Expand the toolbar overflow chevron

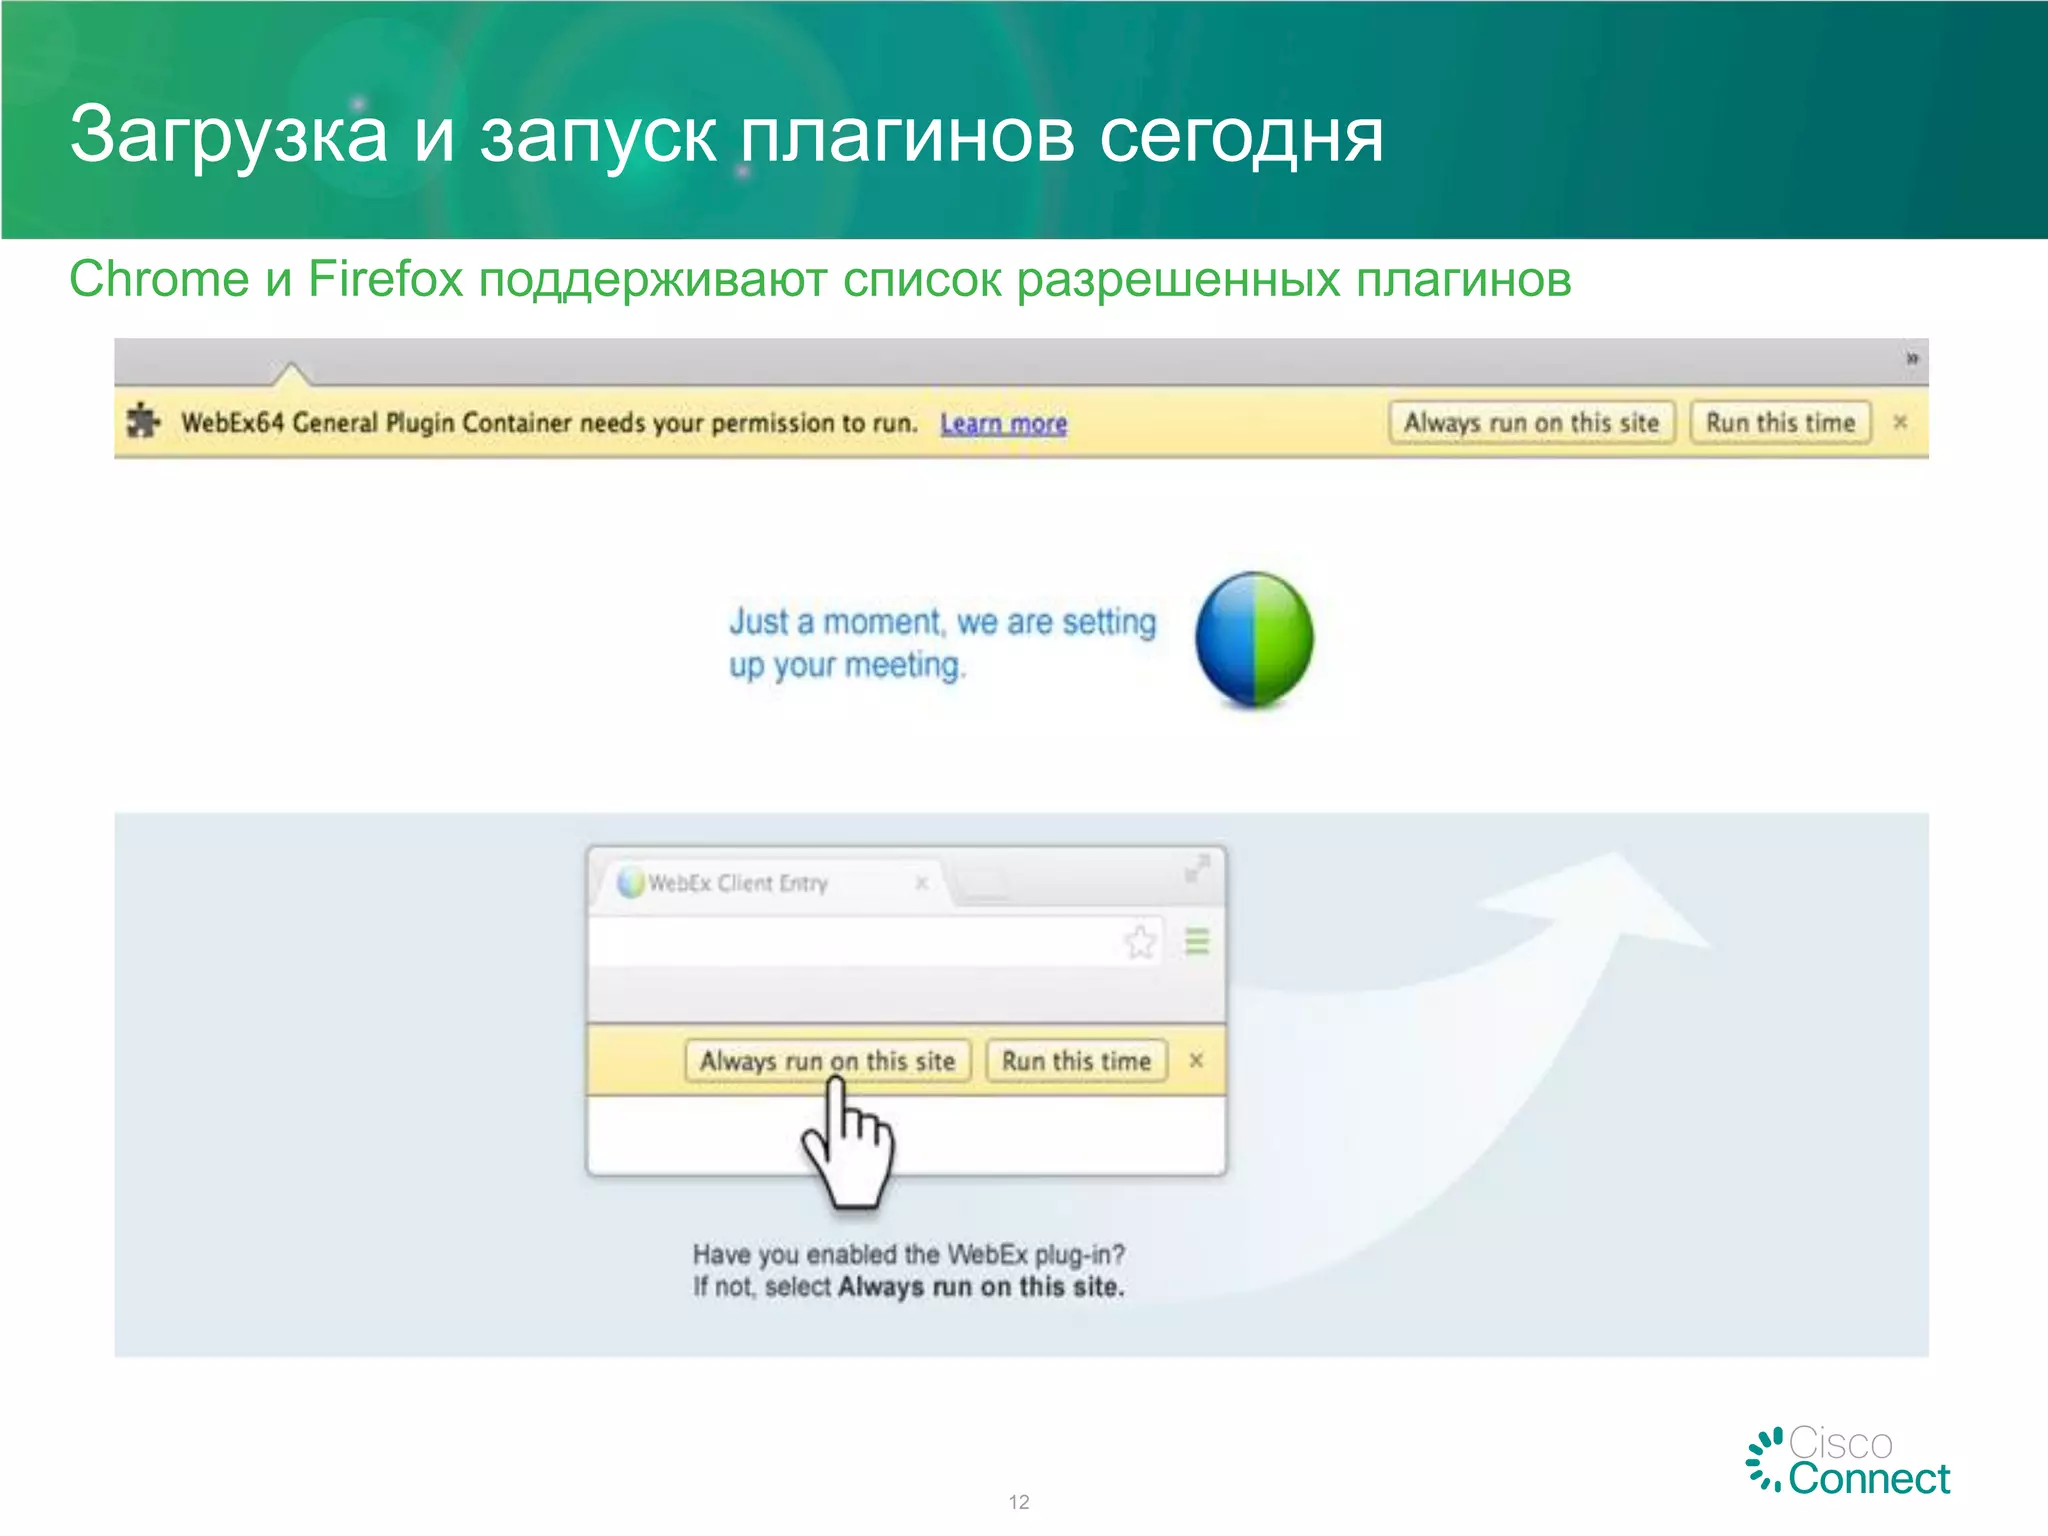1911,358
